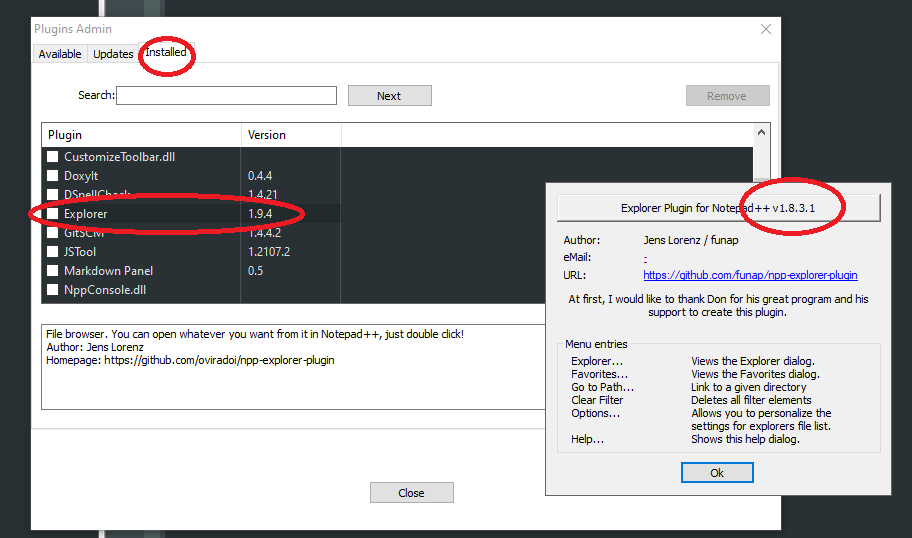Click the Close button at bottom
912x538 pixels.
pyautogui.click(x=411, y=493)
